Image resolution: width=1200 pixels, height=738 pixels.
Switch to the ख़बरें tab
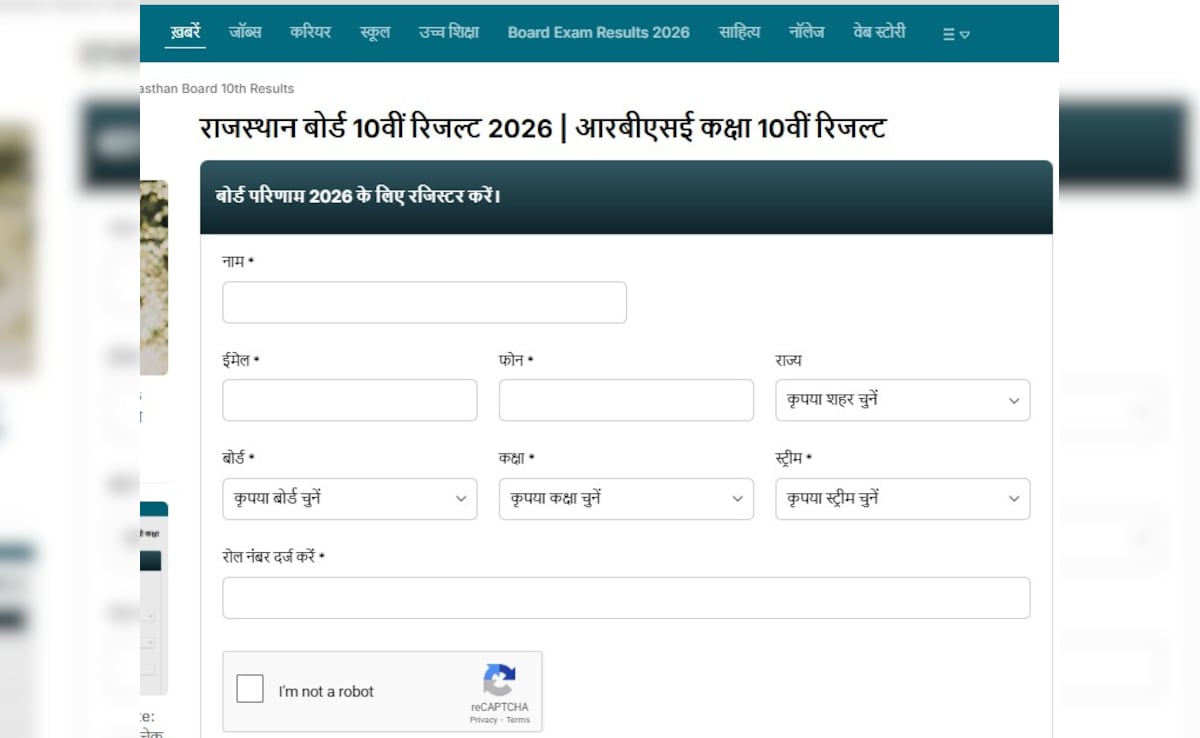[185, 31]
